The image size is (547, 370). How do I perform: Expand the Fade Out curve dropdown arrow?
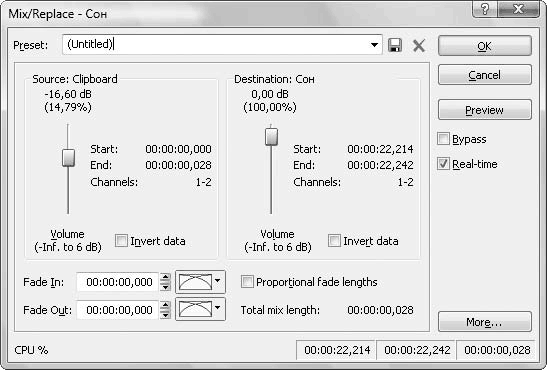pyautogui.click(x=218, y=308)
